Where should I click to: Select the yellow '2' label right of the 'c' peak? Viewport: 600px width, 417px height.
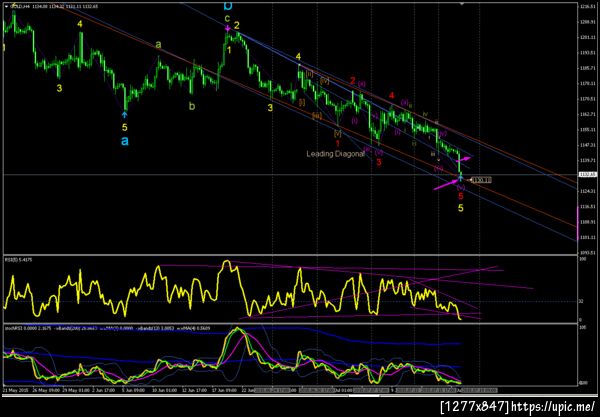point(237,26)
